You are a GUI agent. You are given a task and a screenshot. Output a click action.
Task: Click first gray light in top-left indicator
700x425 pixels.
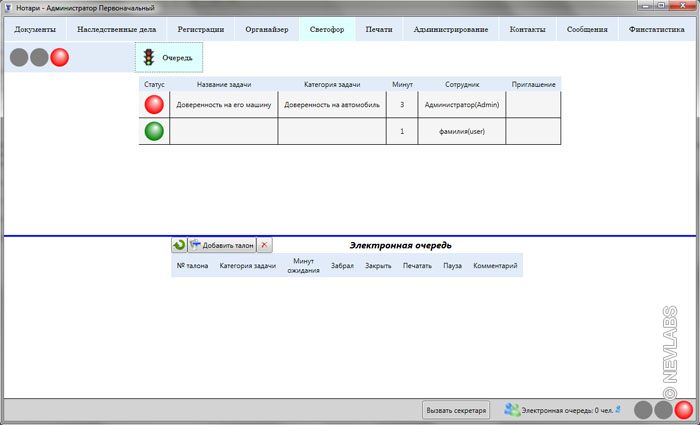point(19,58)
